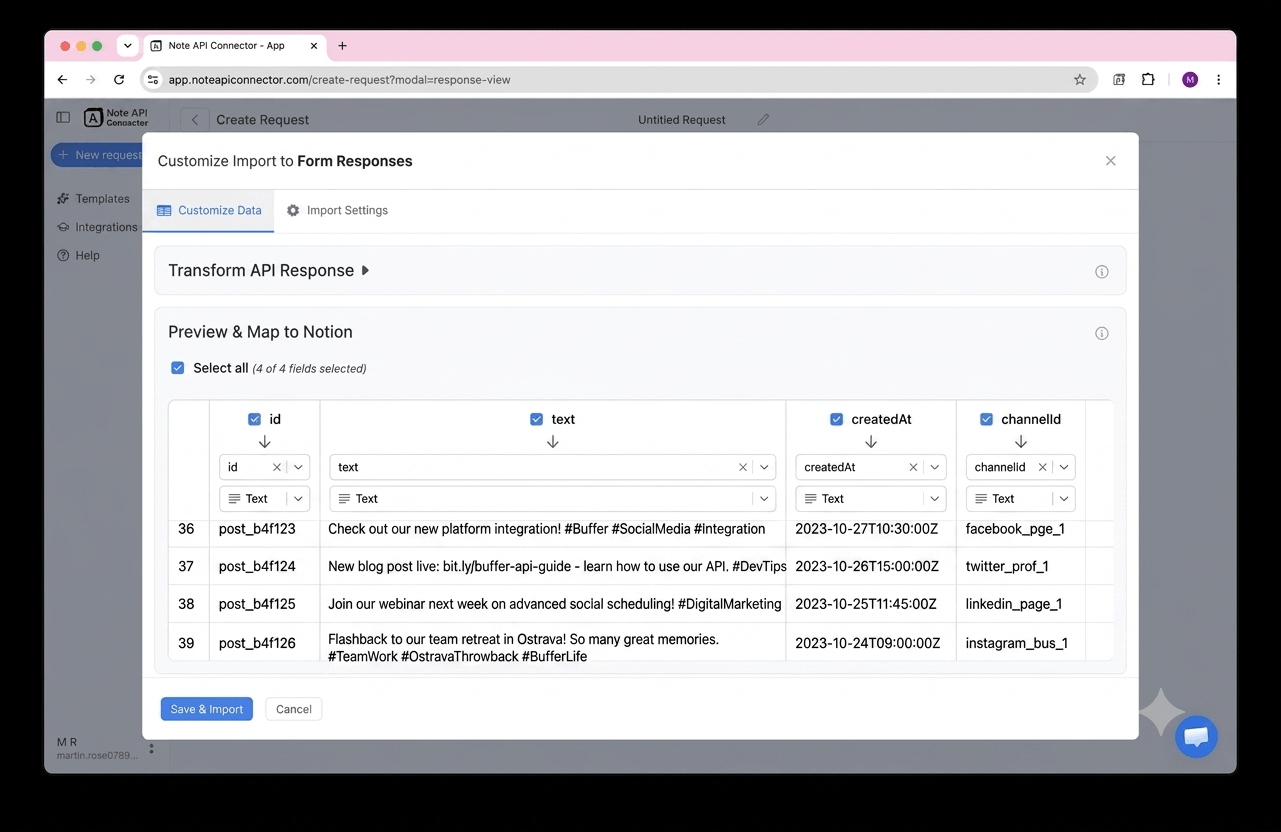Open the createdAt property name dropdown
Viewport: 1281px width, 832px height.
point(935,467)
